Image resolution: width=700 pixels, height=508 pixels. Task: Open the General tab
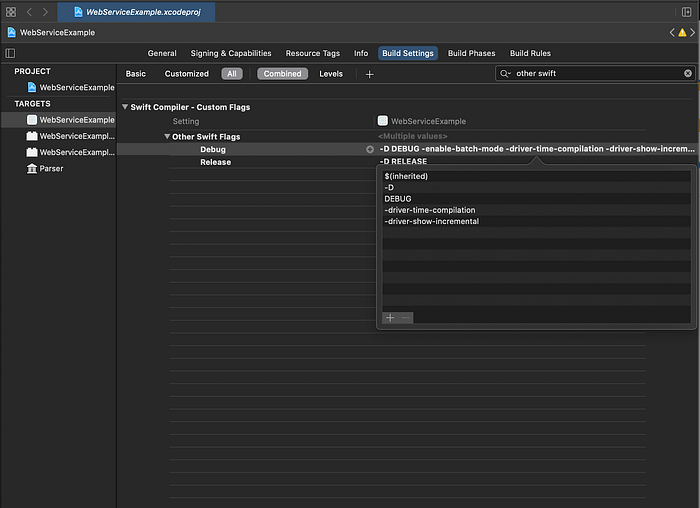[x=162, y=54]
